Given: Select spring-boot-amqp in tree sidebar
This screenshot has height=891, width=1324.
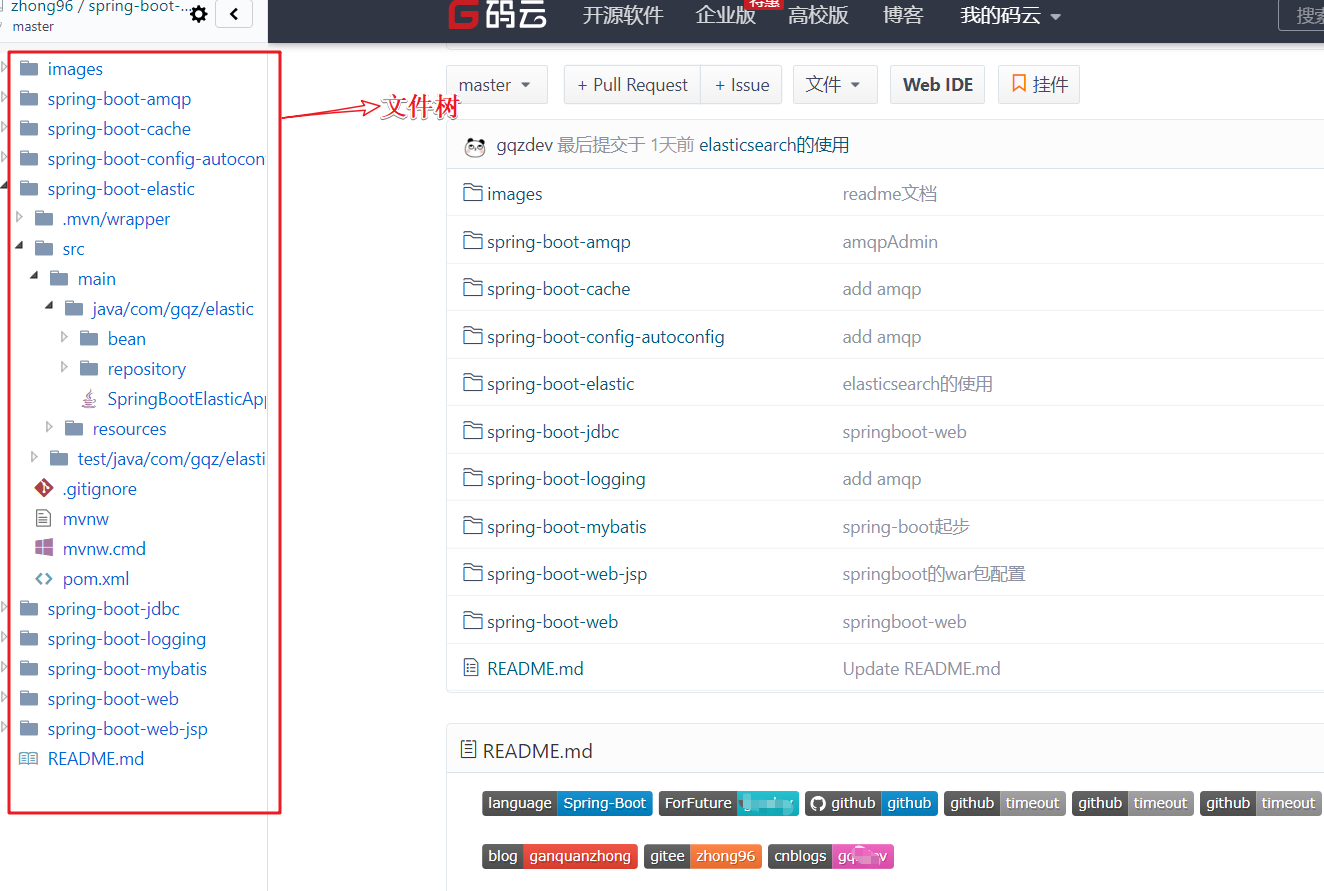Looking at the screenshot, I should (119, 99).
